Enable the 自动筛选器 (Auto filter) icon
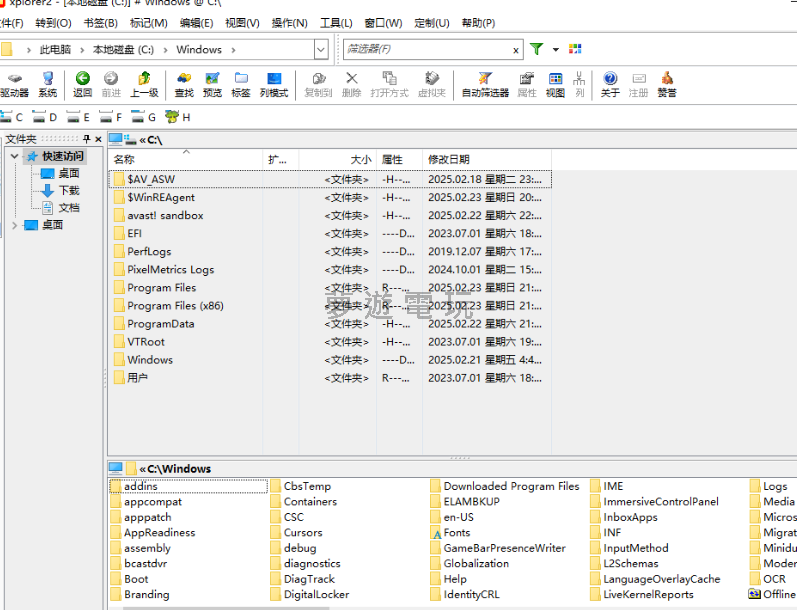Viewport: 797px width, 610px height. [485, 83]
